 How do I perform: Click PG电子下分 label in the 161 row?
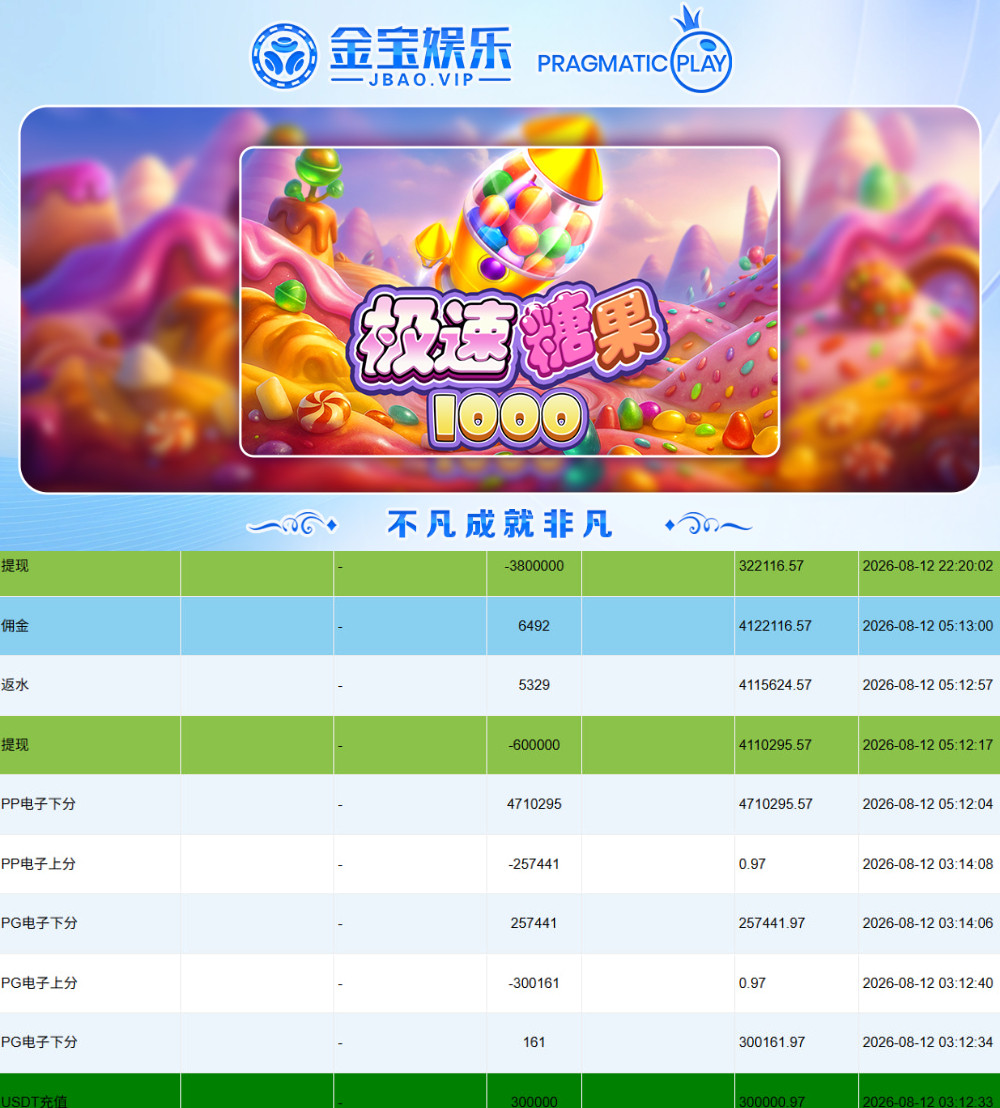(39, 1042)
